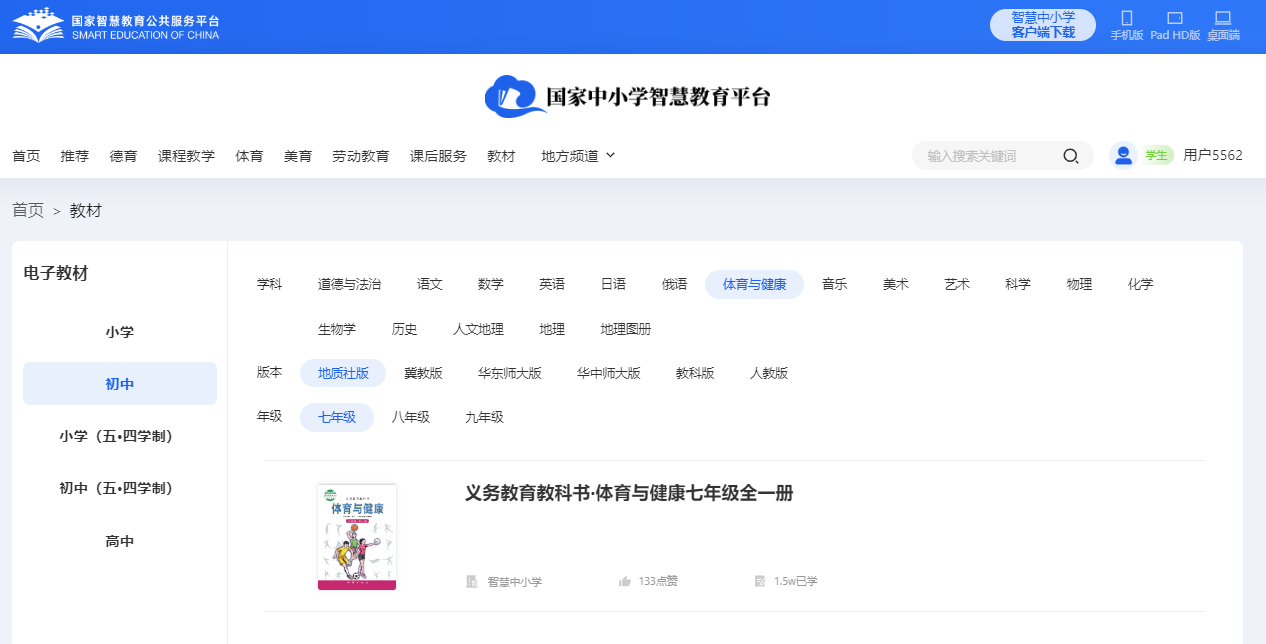This screenshot has width=1266, height=644.
Task: Filter subject by 历史
Action: 405,329
